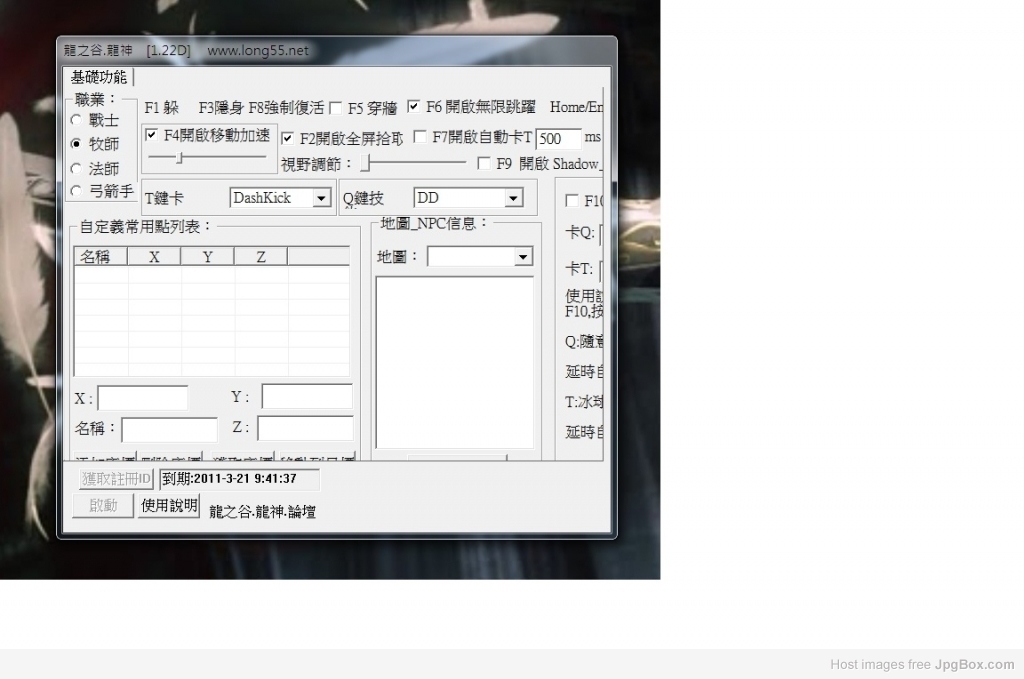Select the 戰士 class radio button
The width and height of the screenshot is (1024, 679).
pos(76,119)
